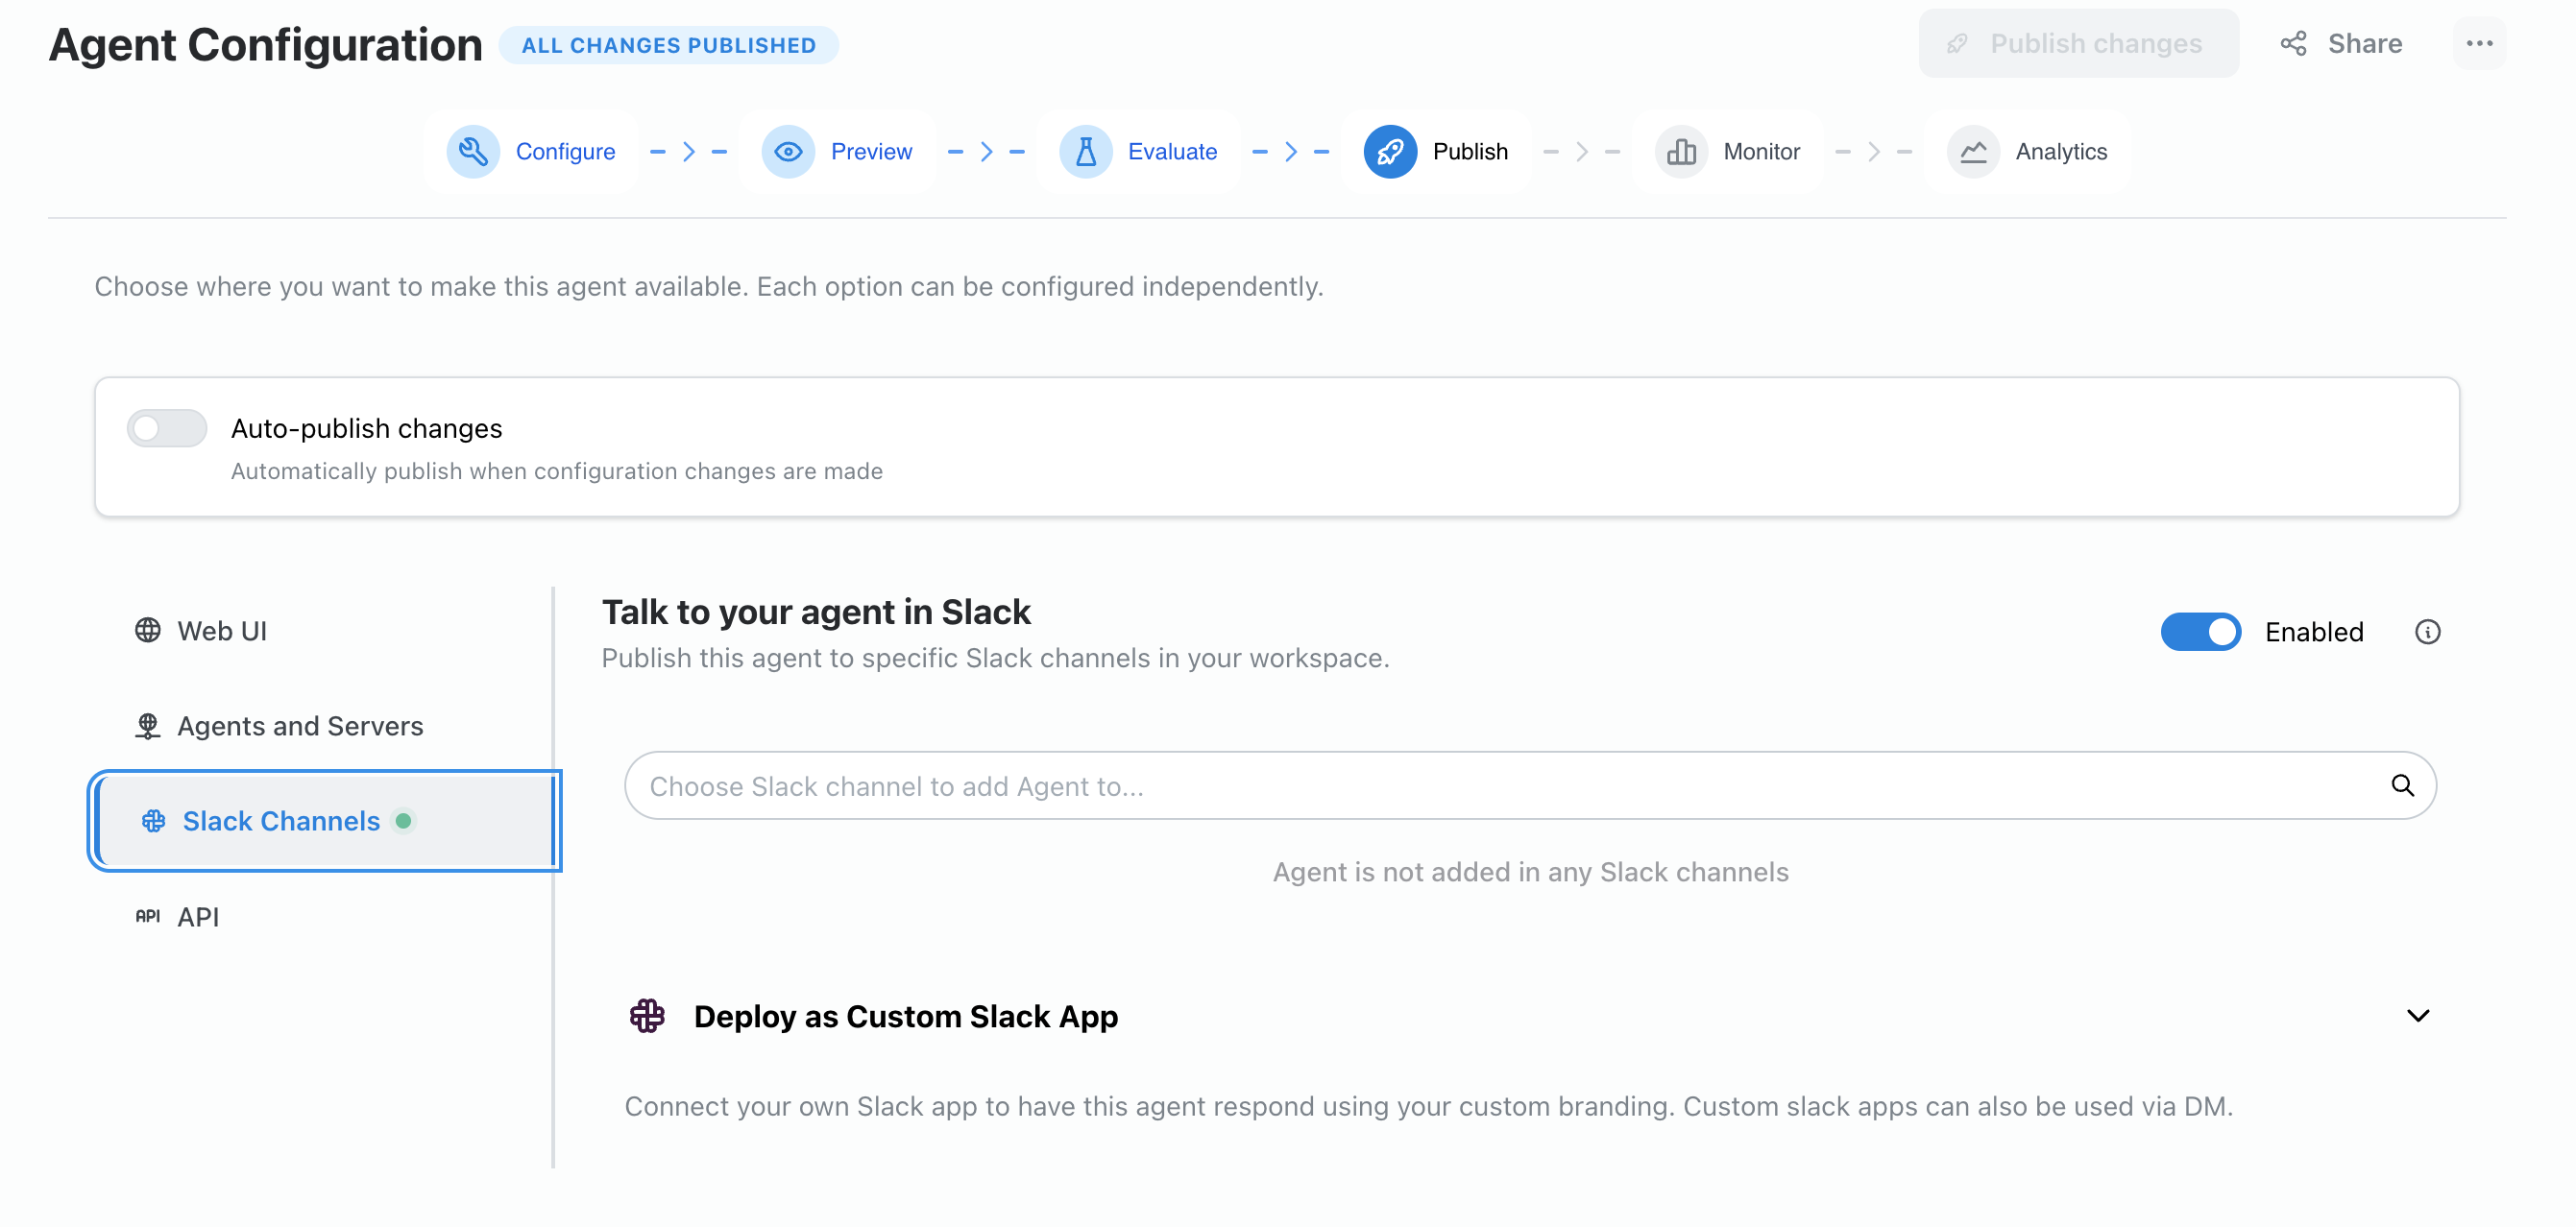Open Agents and Servers section
Image resolution: width=2576 pixels, height=1227 pixels.
(x=300, y=726)
